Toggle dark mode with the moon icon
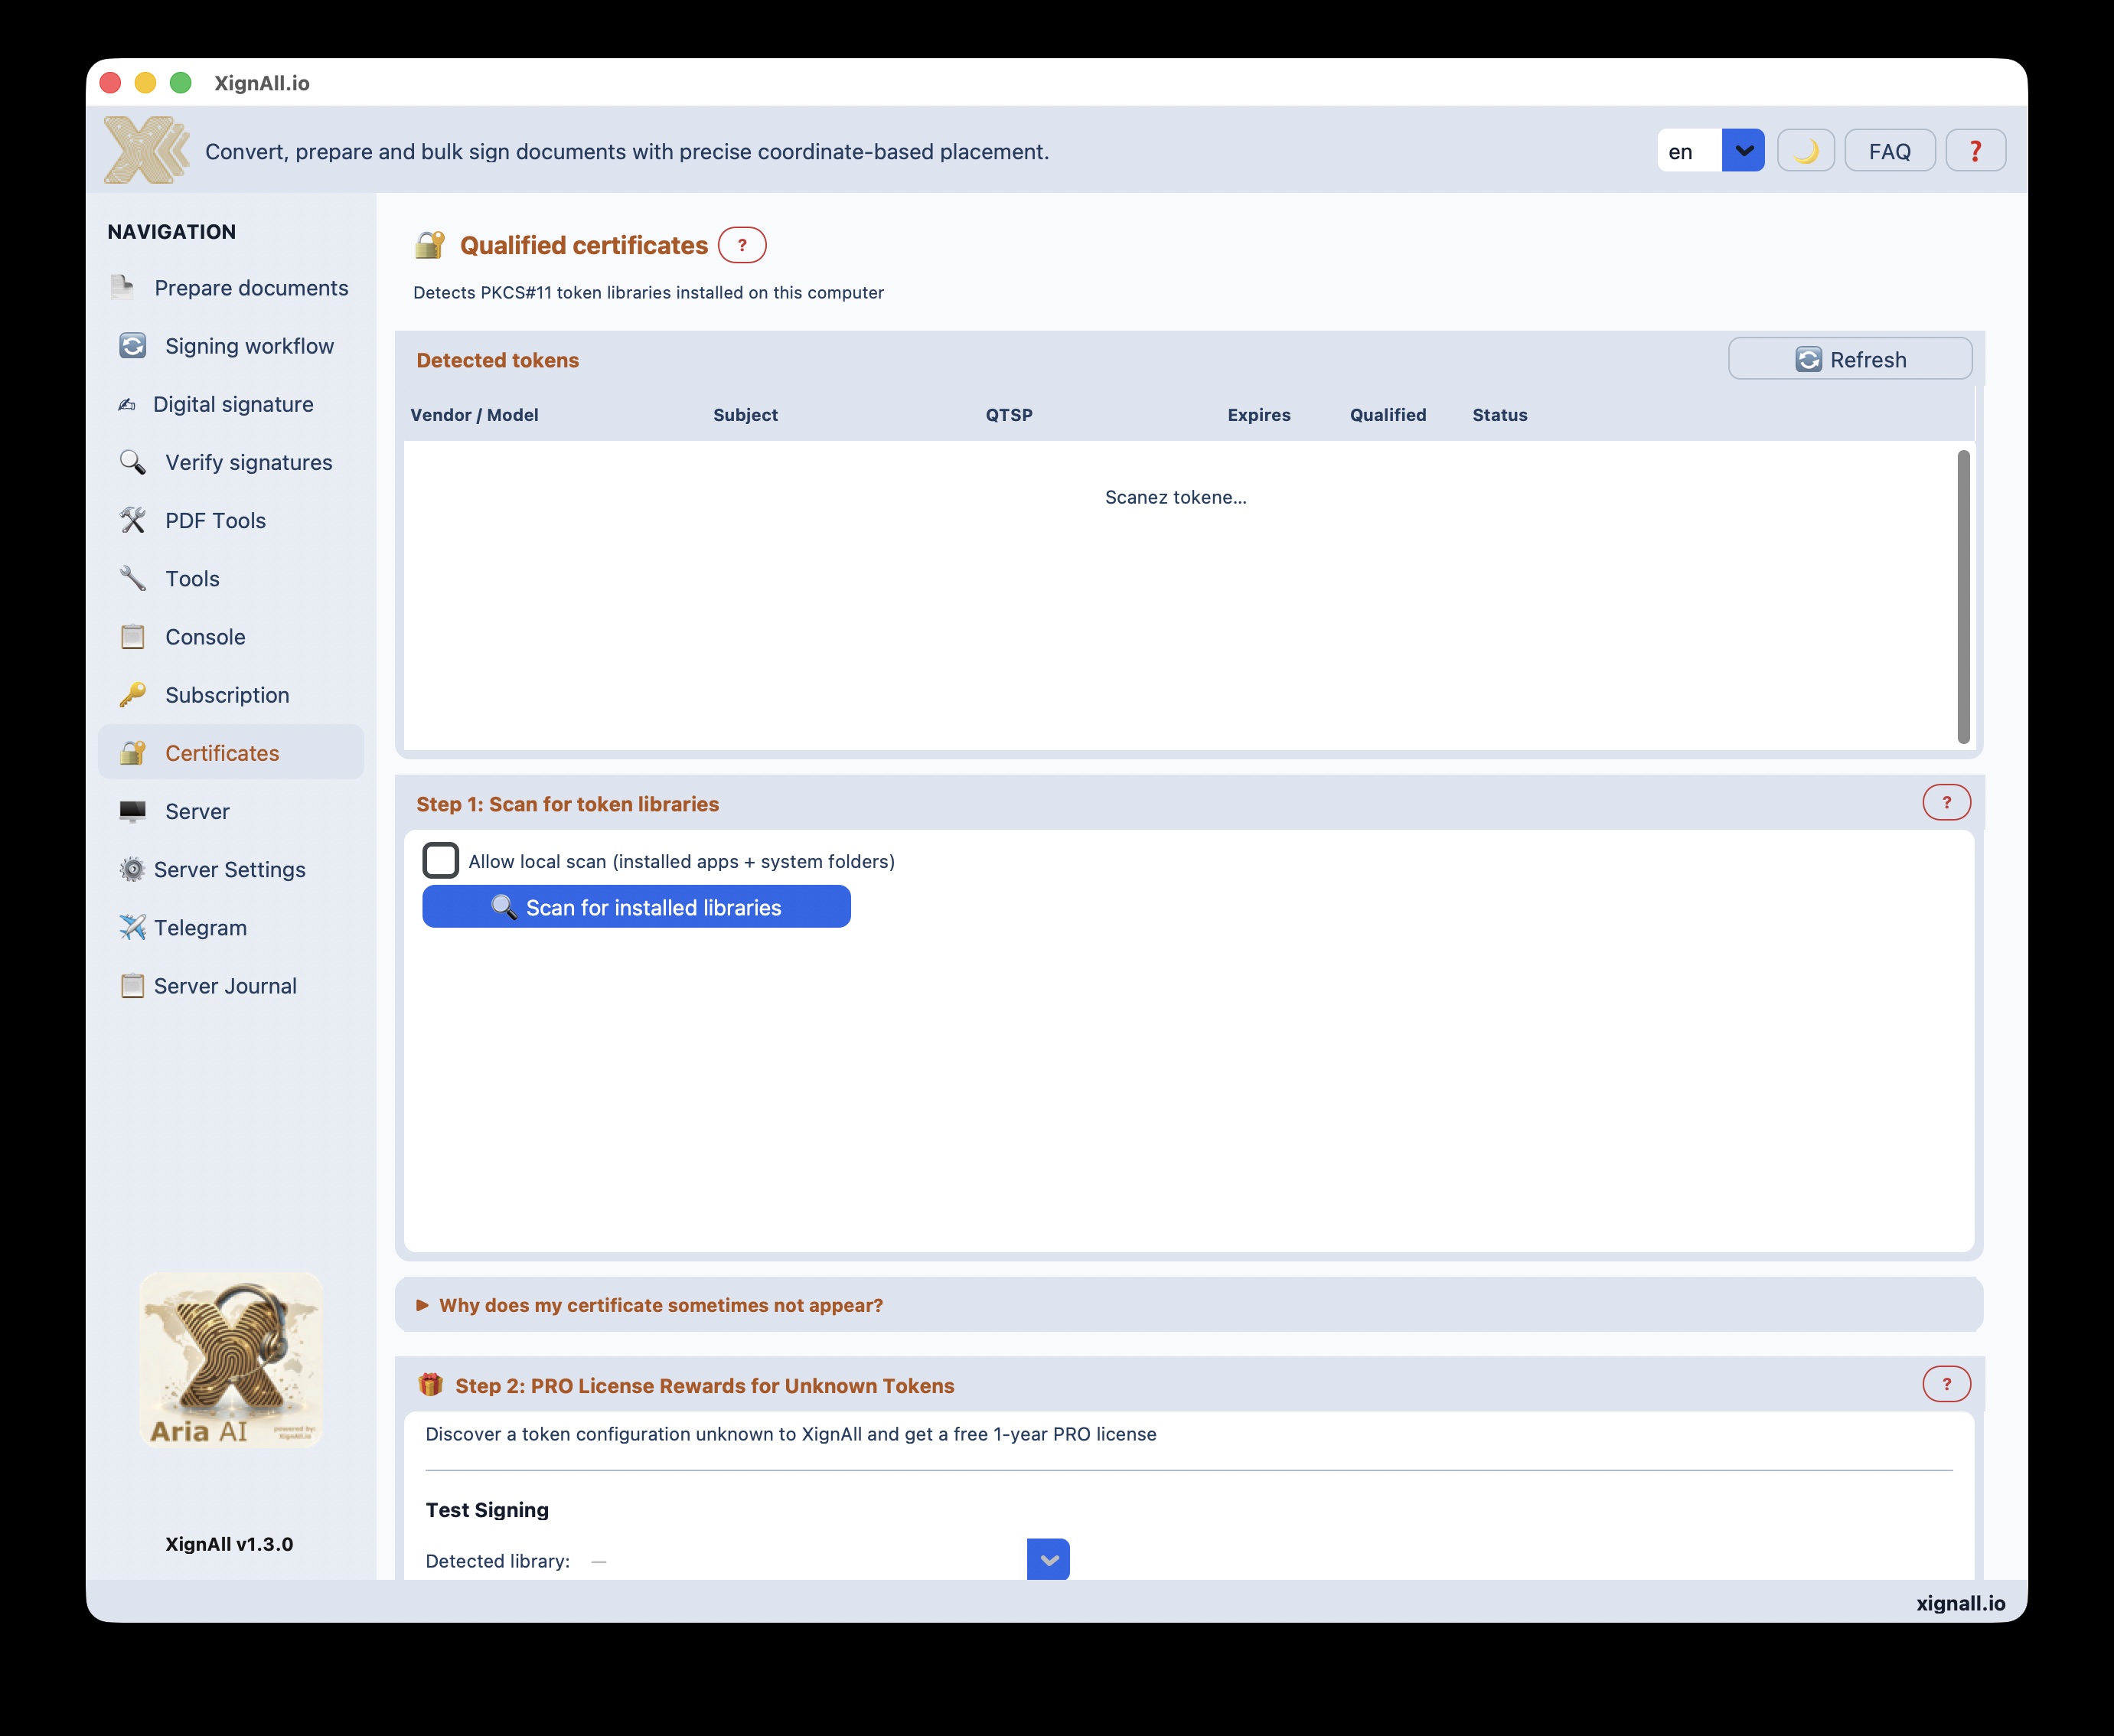The width and height of the screenshot is (2114, 1736). [x=1806, y=151]
